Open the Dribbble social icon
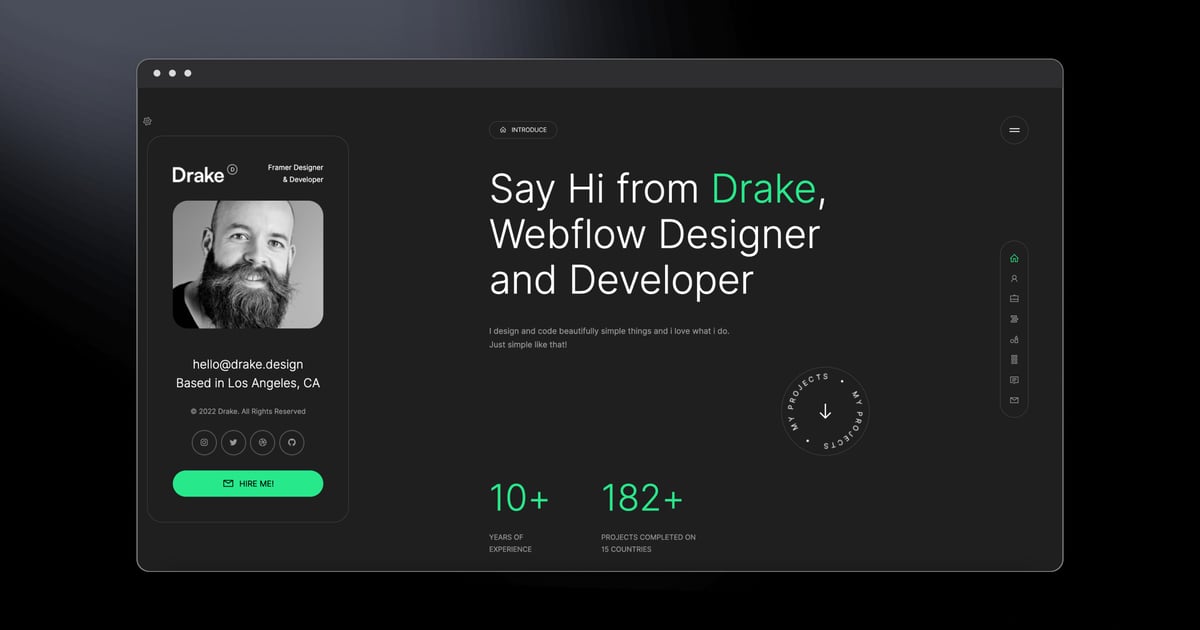This screenshot has height=630, width=1200. click(262, 442)
